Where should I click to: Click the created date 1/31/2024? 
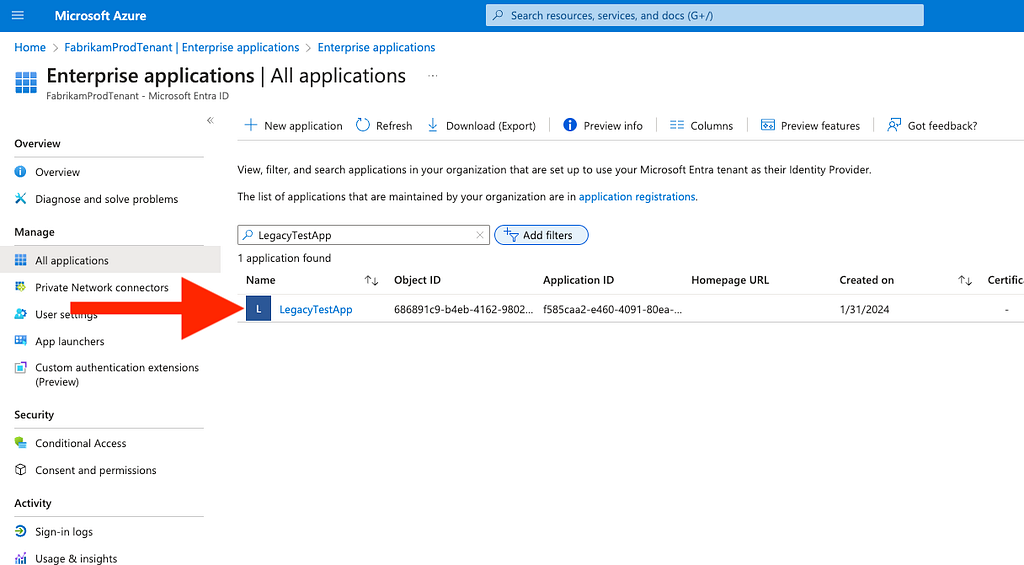(864, 309)
